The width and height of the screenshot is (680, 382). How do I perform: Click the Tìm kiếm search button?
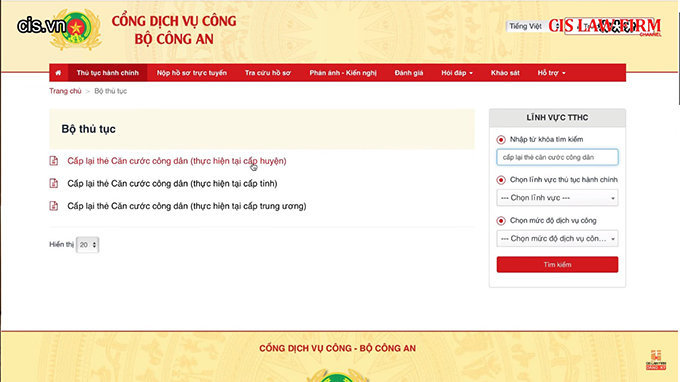[557, 264]
